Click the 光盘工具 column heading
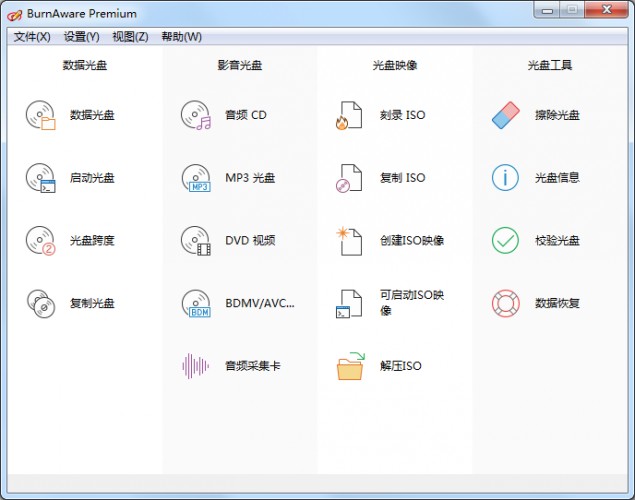This screenshot has width=635, height=500. [550, 65]
